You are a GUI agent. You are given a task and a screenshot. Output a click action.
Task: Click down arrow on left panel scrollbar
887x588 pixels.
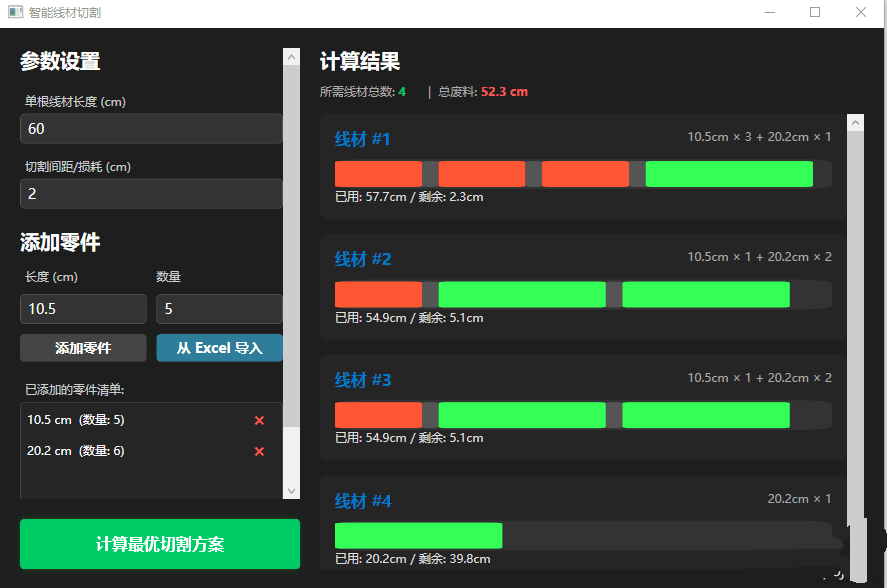tap(291, 491)
